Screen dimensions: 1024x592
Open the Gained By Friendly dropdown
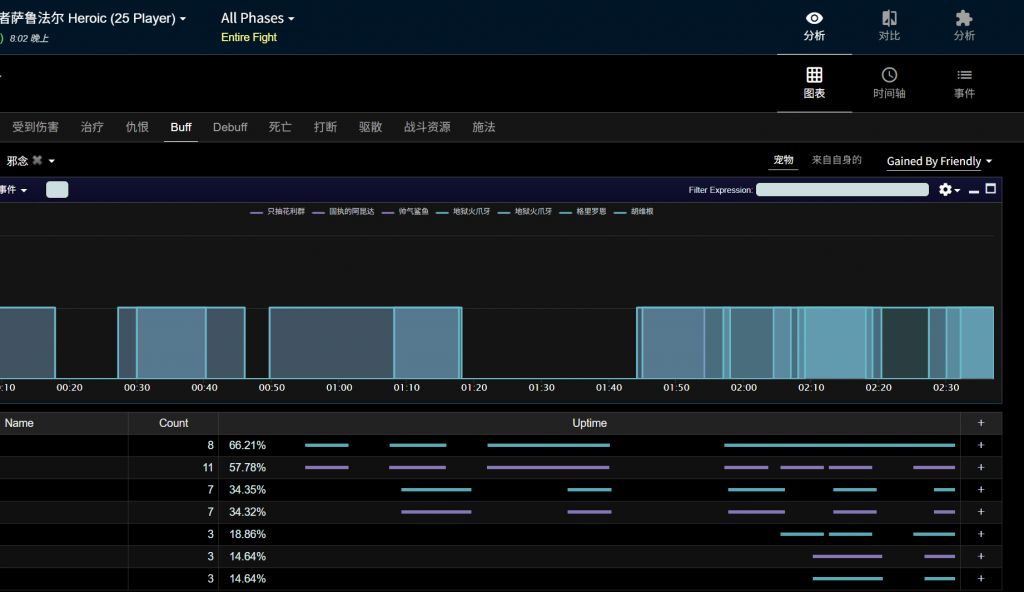point(939,161)
